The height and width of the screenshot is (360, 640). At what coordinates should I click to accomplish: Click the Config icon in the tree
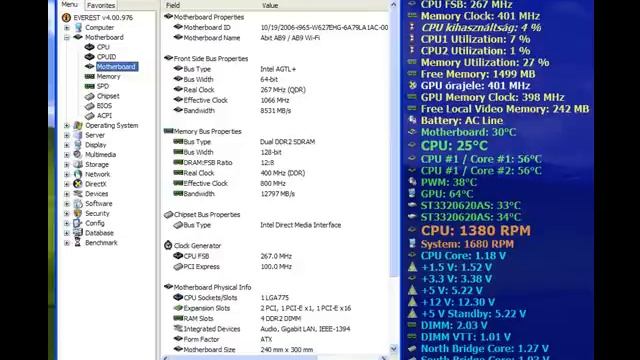click(x=78, y=223)
